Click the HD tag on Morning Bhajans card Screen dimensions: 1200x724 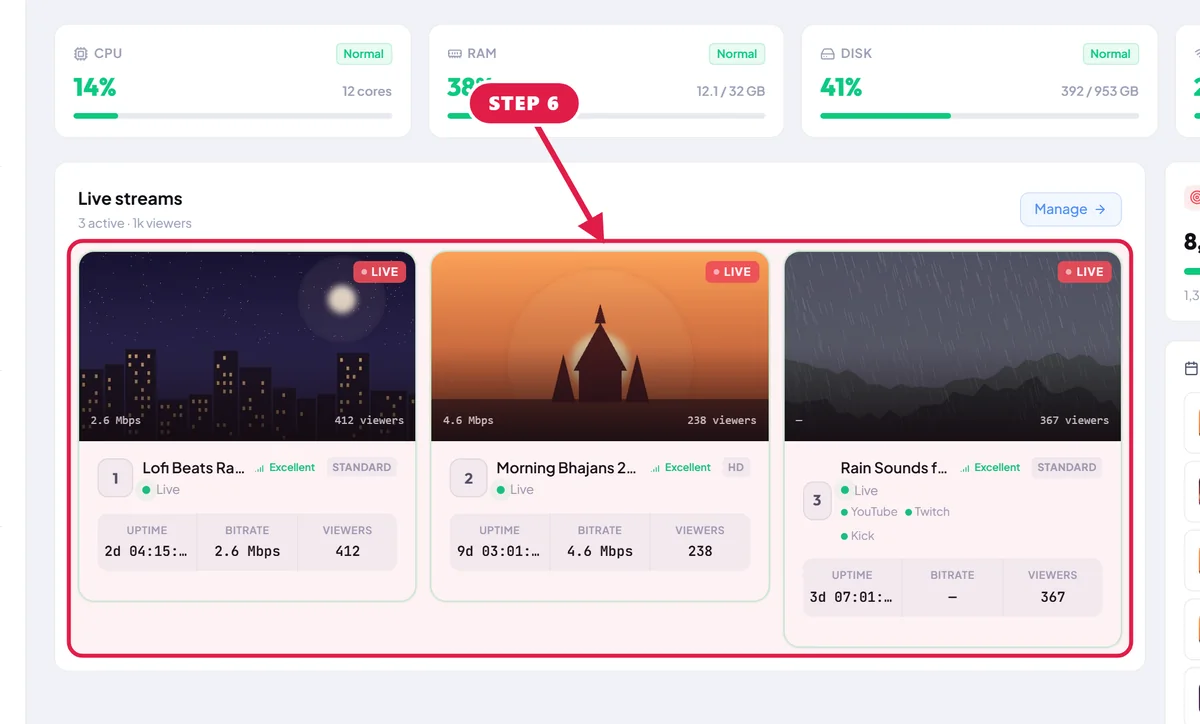click(736, 467)
